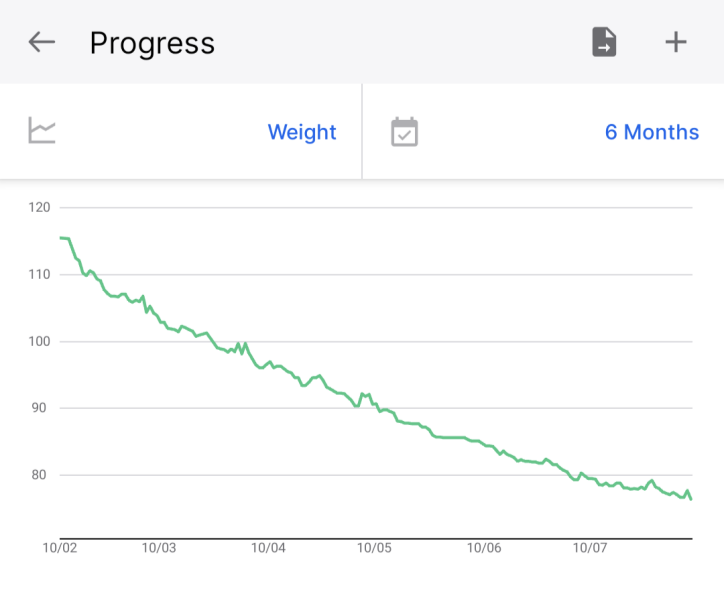Click the line chart icon beside Weight

pos(42,131)
